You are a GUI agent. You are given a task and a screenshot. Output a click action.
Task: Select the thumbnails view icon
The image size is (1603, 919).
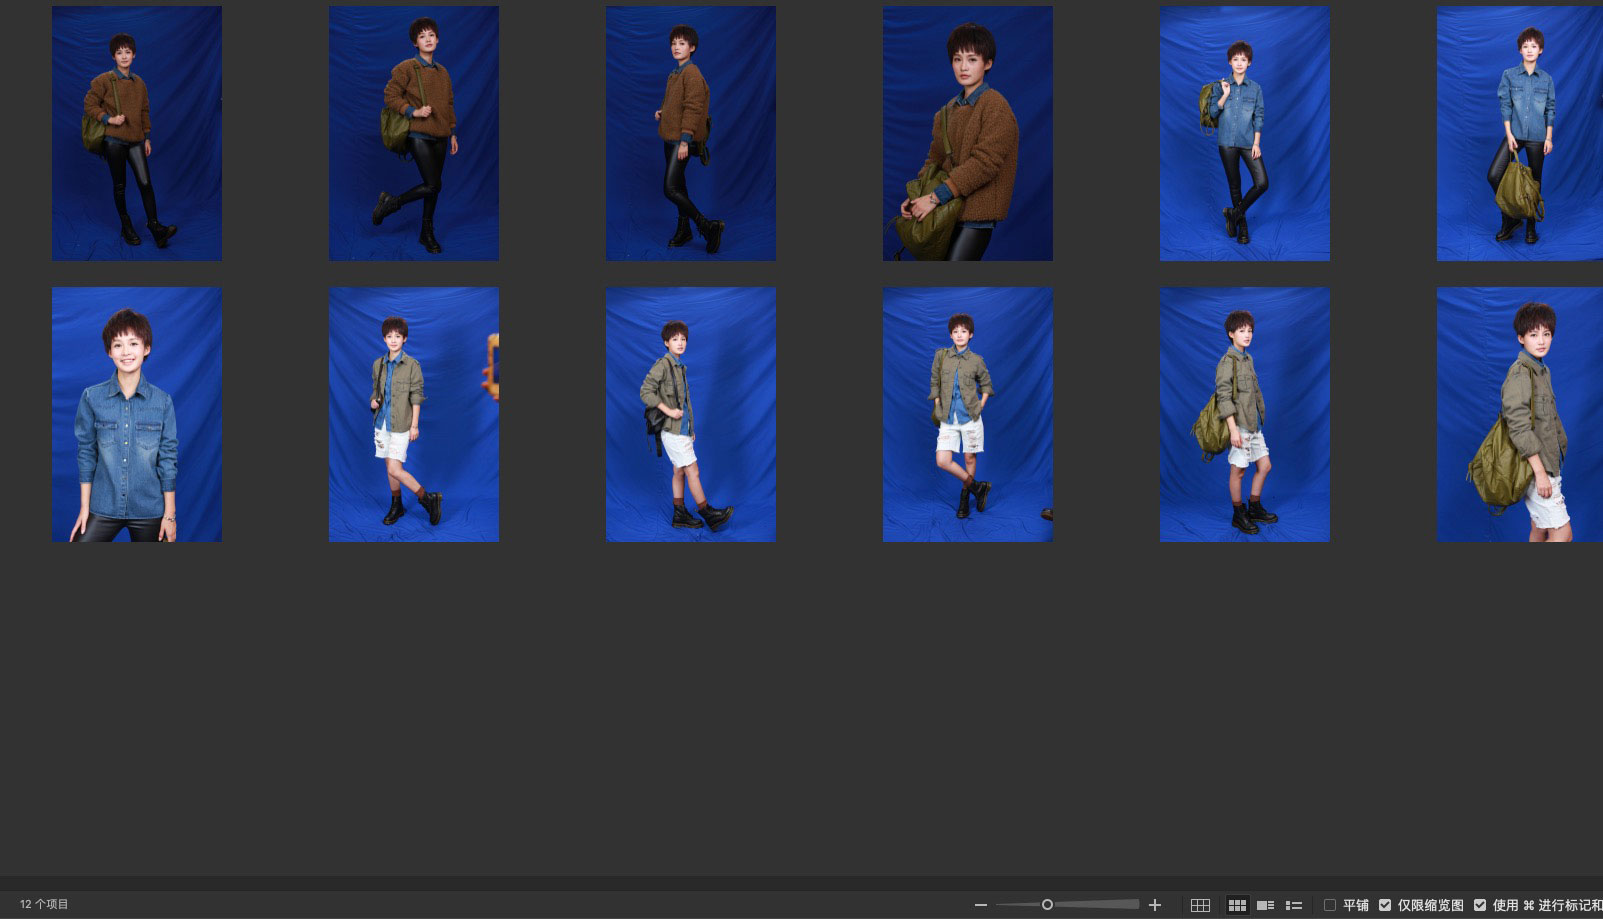tap(1237, 905)
